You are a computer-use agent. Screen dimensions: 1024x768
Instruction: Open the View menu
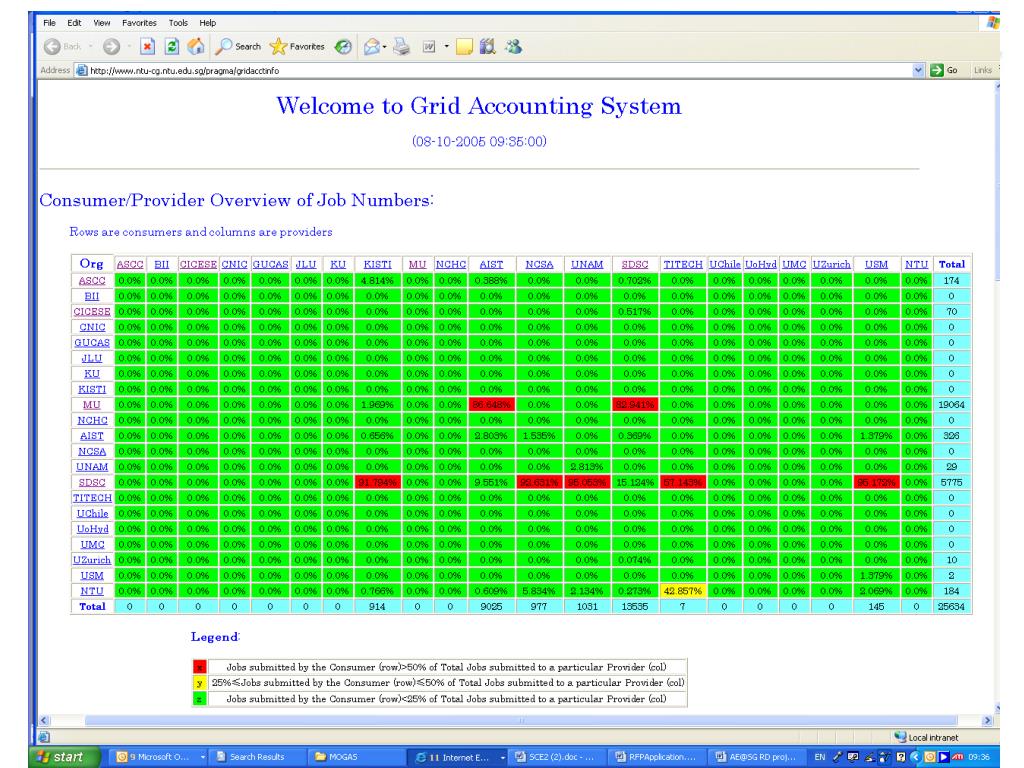click(101, 23)
